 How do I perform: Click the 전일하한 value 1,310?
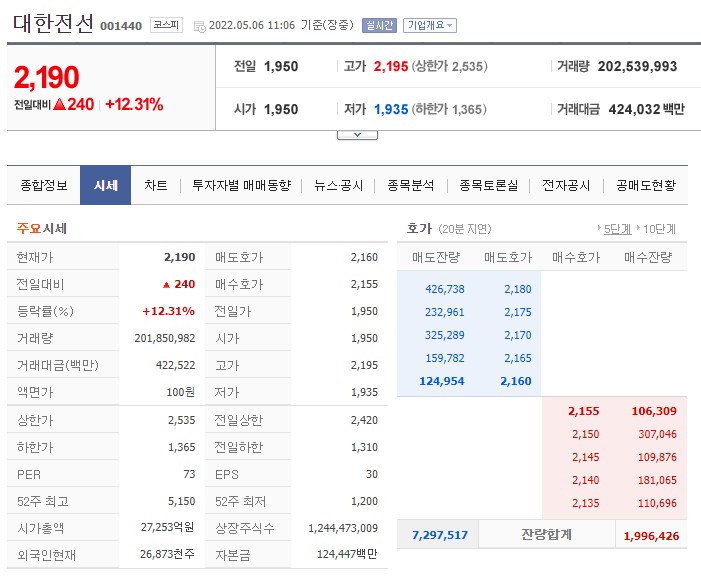click(x=364, y=447)
